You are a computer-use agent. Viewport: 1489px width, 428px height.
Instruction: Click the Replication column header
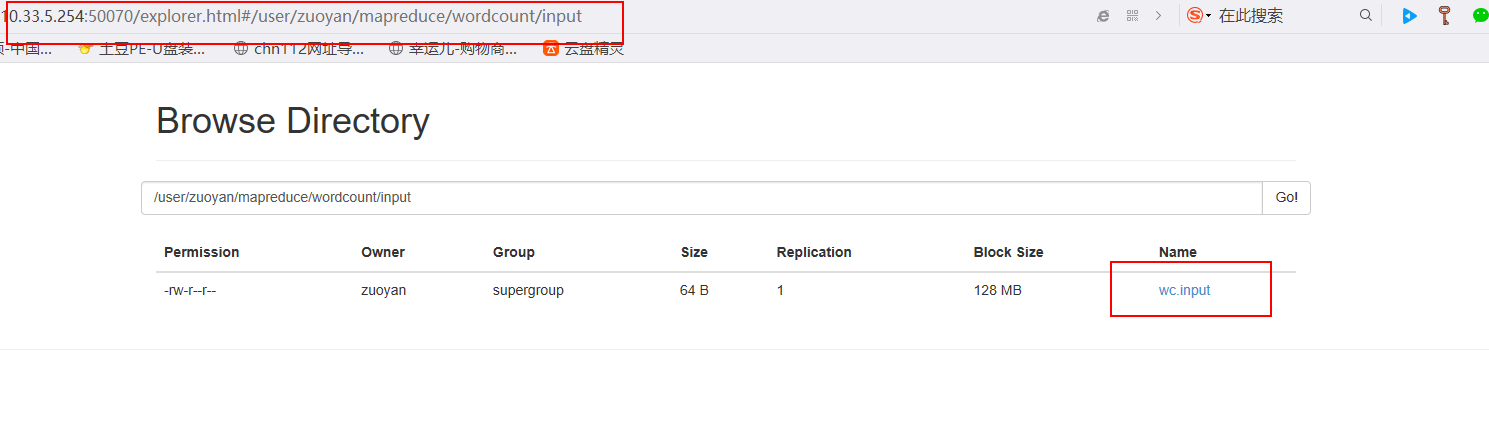click(x=814, y=252)
